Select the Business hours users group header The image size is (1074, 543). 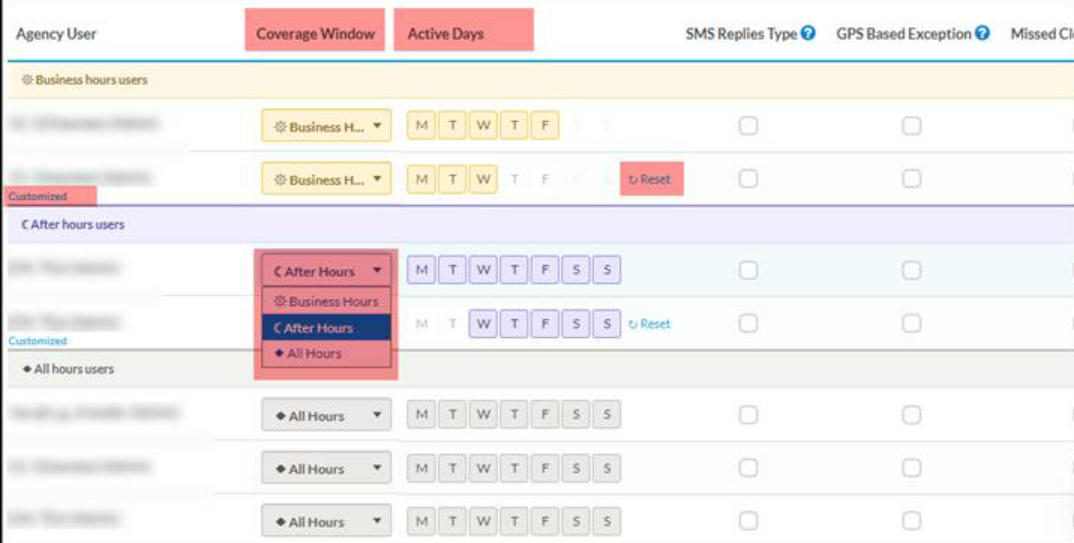(540, 80)
